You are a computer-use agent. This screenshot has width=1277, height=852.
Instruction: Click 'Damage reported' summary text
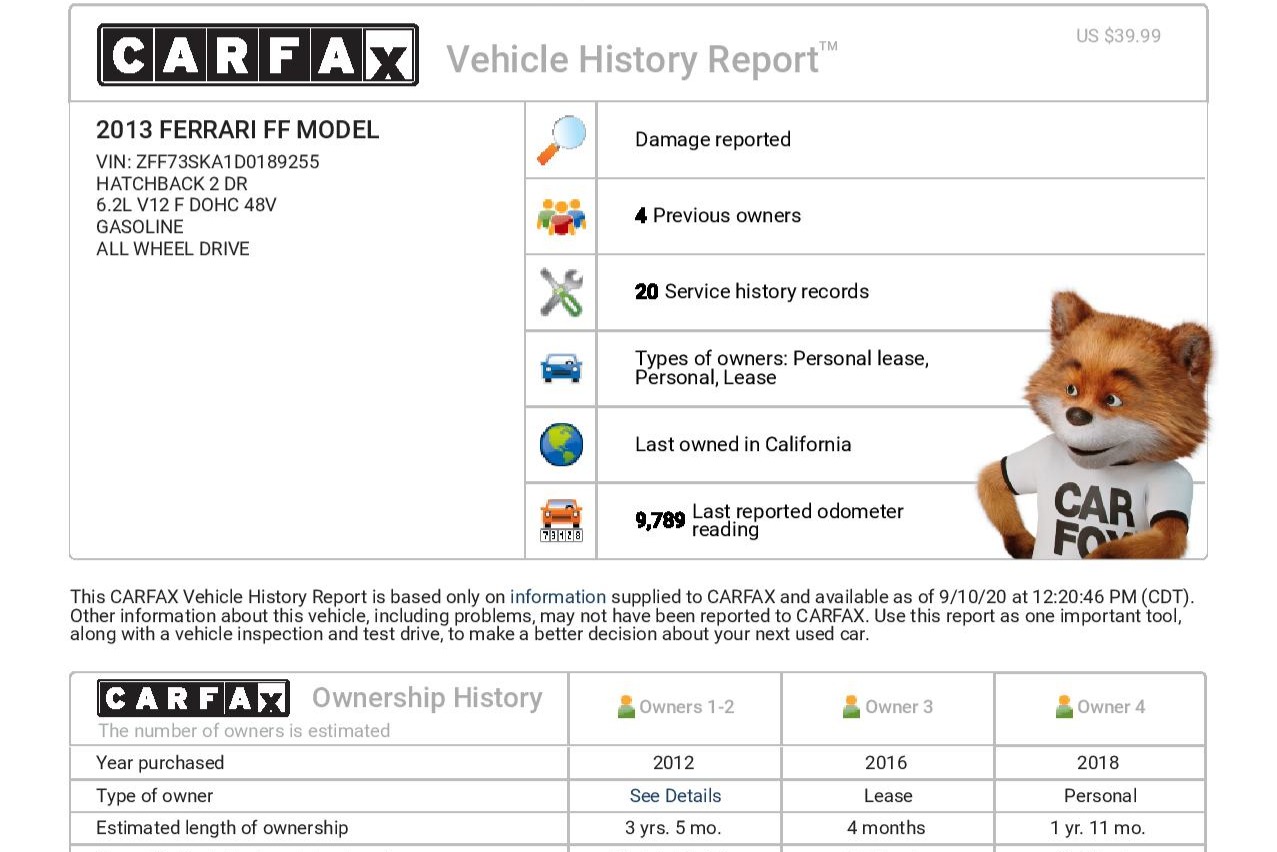713,140
